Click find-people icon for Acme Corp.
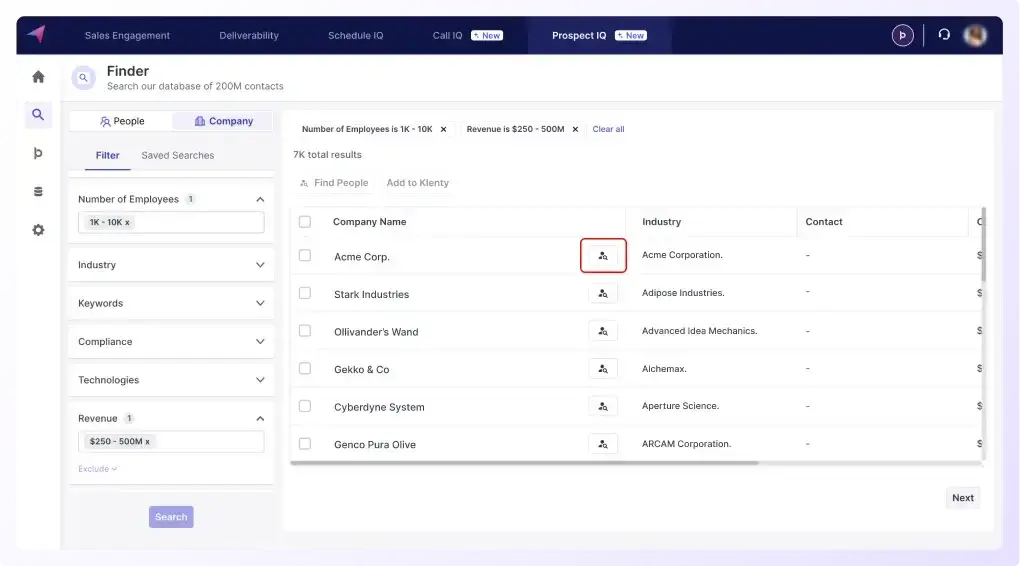Screen dimensions: 1020x566 (x=603, y=256)
